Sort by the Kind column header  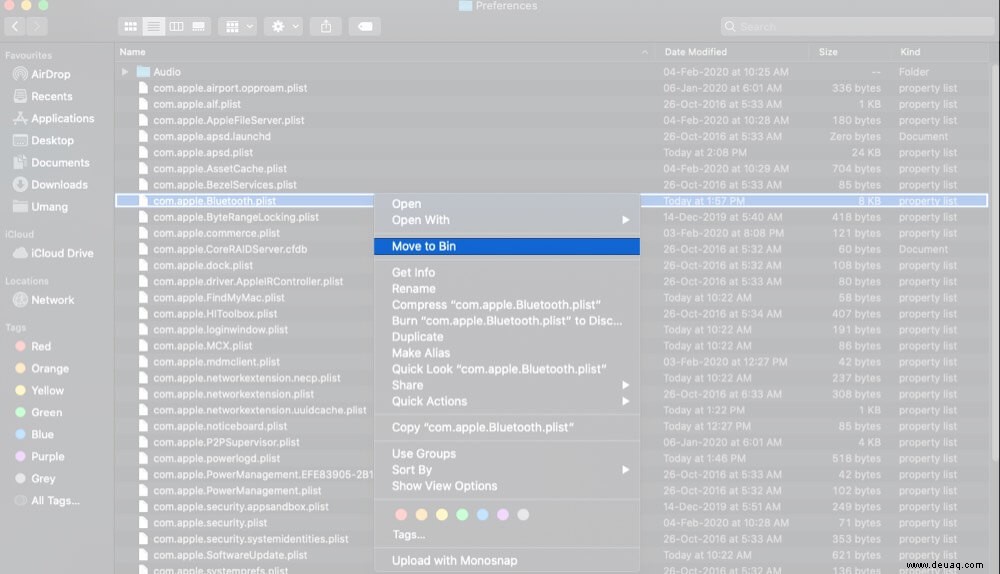click(910, 52)
